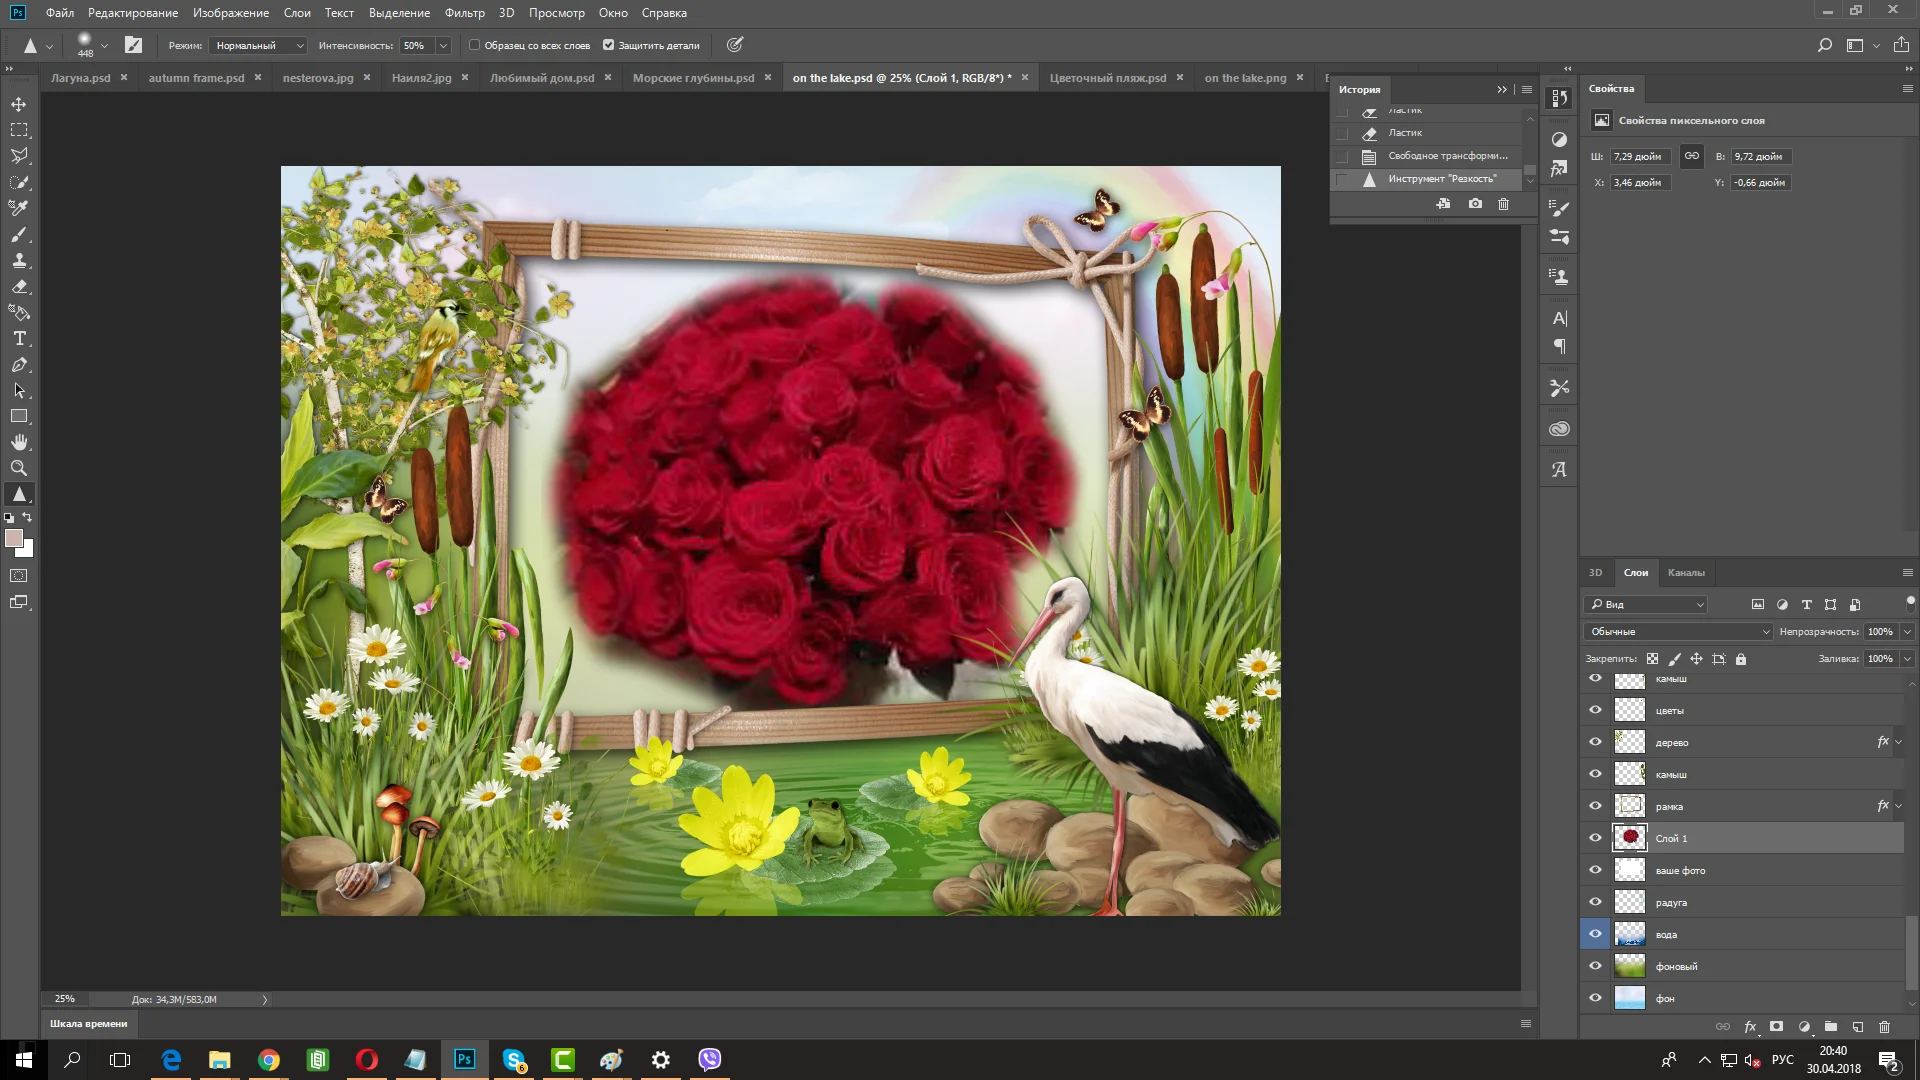
Task: Open the Фильтр menu
Action: coord(464,13)
